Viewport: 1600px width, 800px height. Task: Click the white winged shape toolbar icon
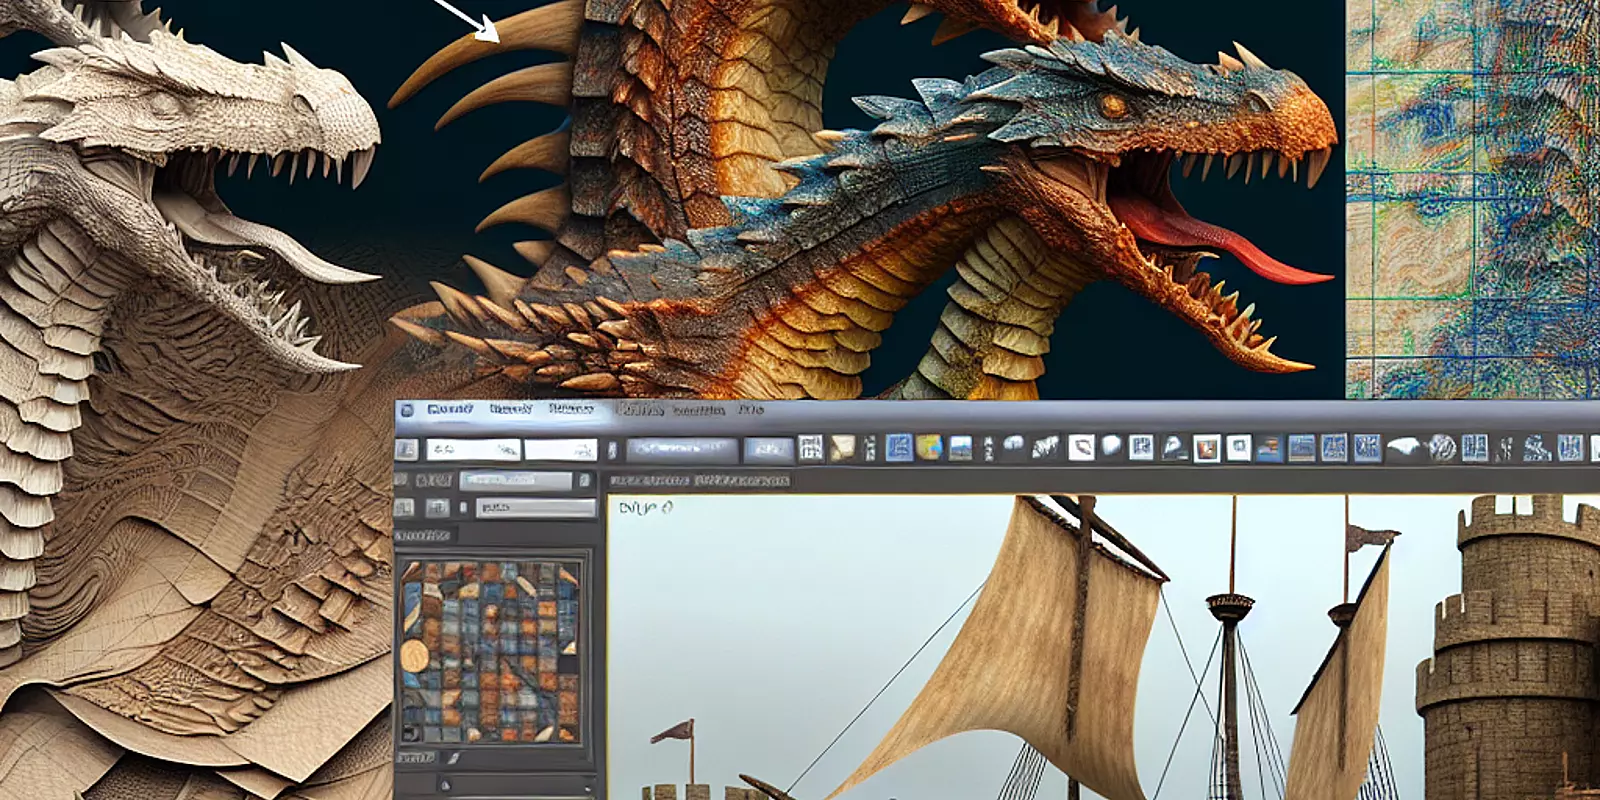[1404, 448]
